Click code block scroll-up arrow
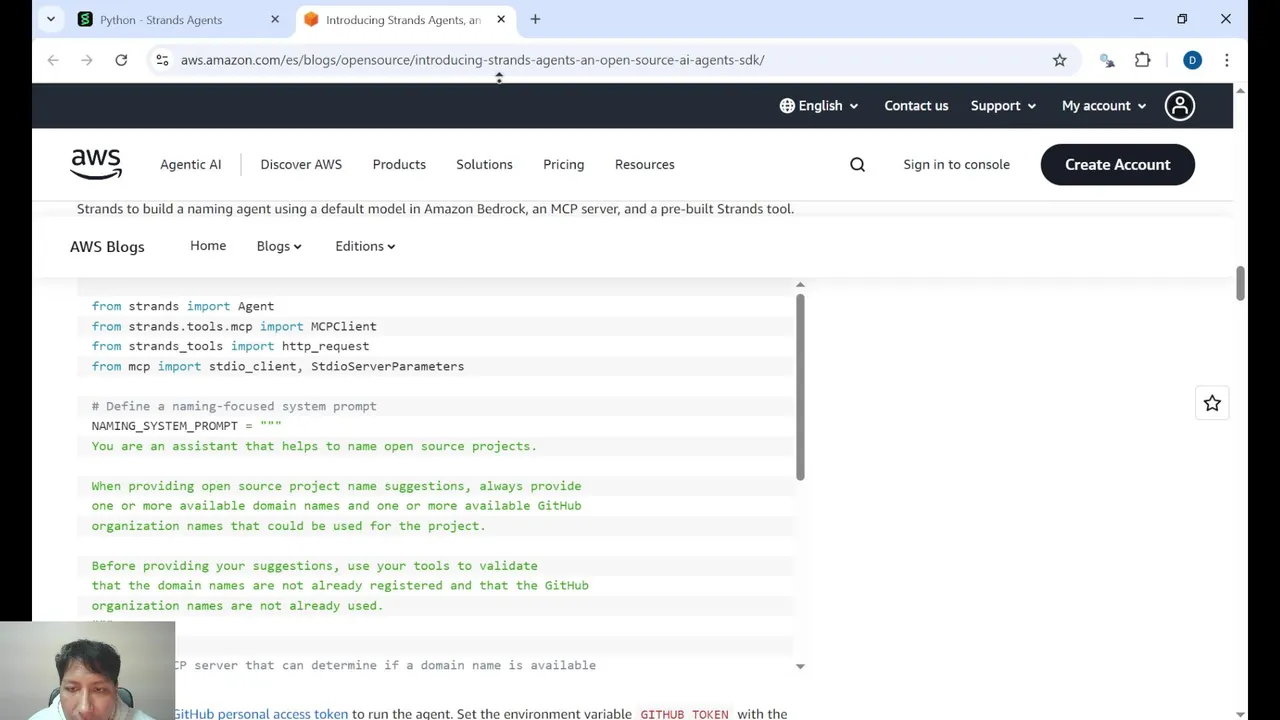Image resolution: width=1280 pixels, height=720 pixels. pos(800,285)
